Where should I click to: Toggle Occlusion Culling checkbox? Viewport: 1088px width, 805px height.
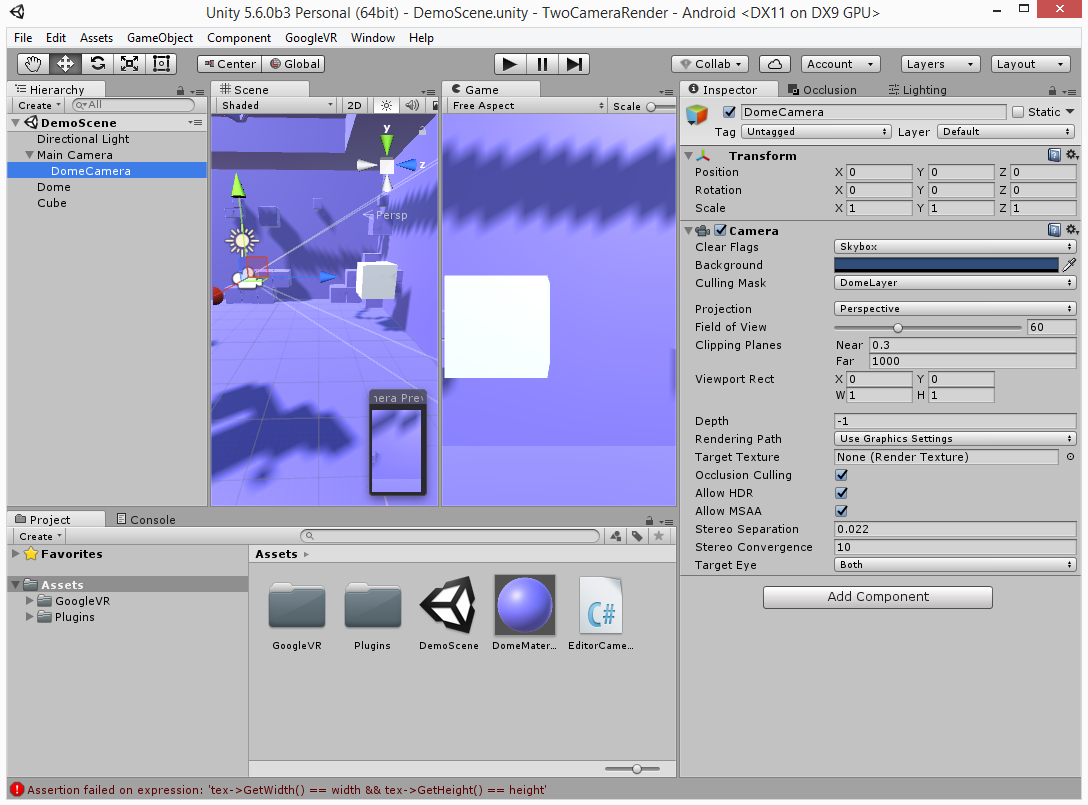(x=842, y=475)
